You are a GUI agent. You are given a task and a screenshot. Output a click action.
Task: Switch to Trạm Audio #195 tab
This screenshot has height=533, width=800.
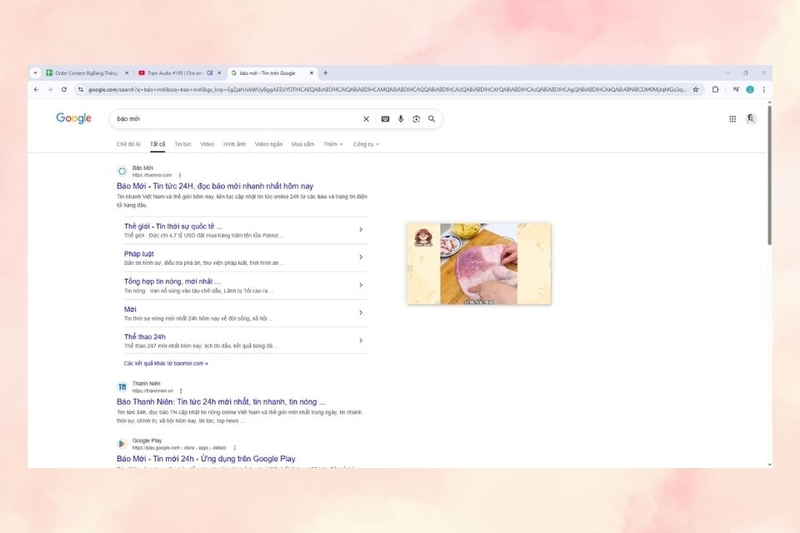(174, 73)
